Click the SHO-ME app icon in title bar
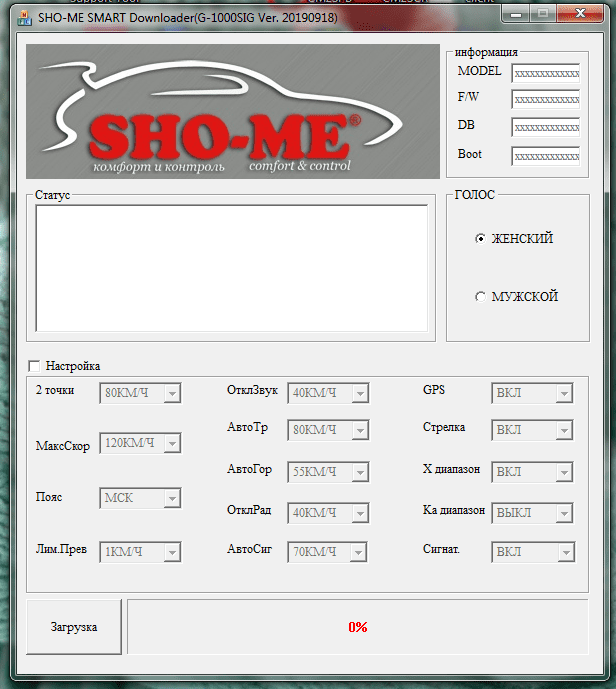616x689 pixels. pos(24,18)
